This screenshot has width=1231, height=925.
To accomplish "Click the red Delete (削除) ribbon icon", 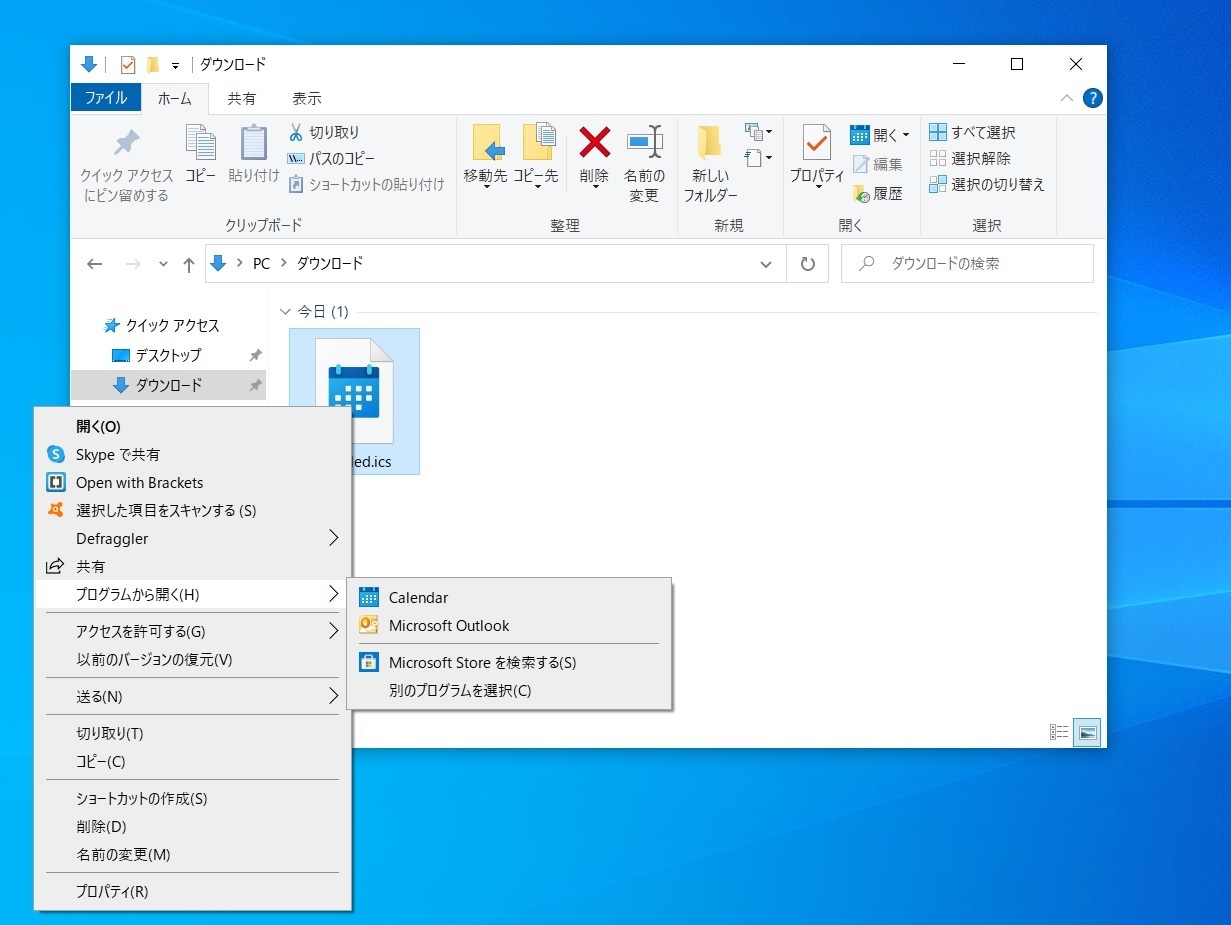I will tap(594, 145).
